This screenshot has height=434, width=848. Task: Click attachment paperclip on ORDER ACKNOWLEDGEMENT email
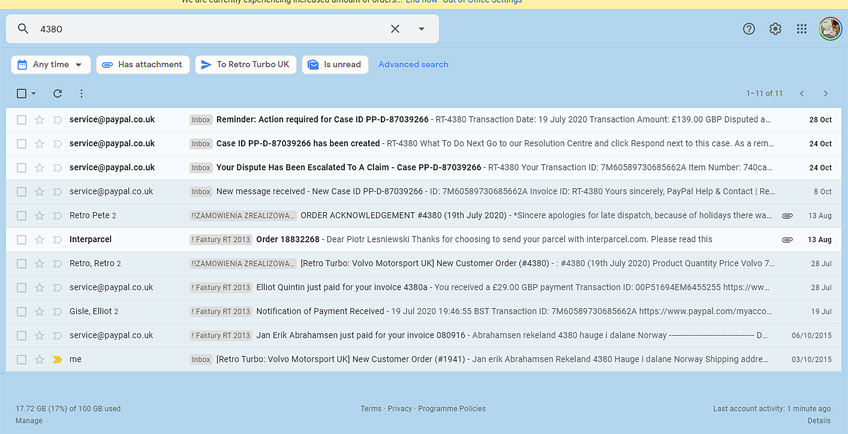point(787,216)
